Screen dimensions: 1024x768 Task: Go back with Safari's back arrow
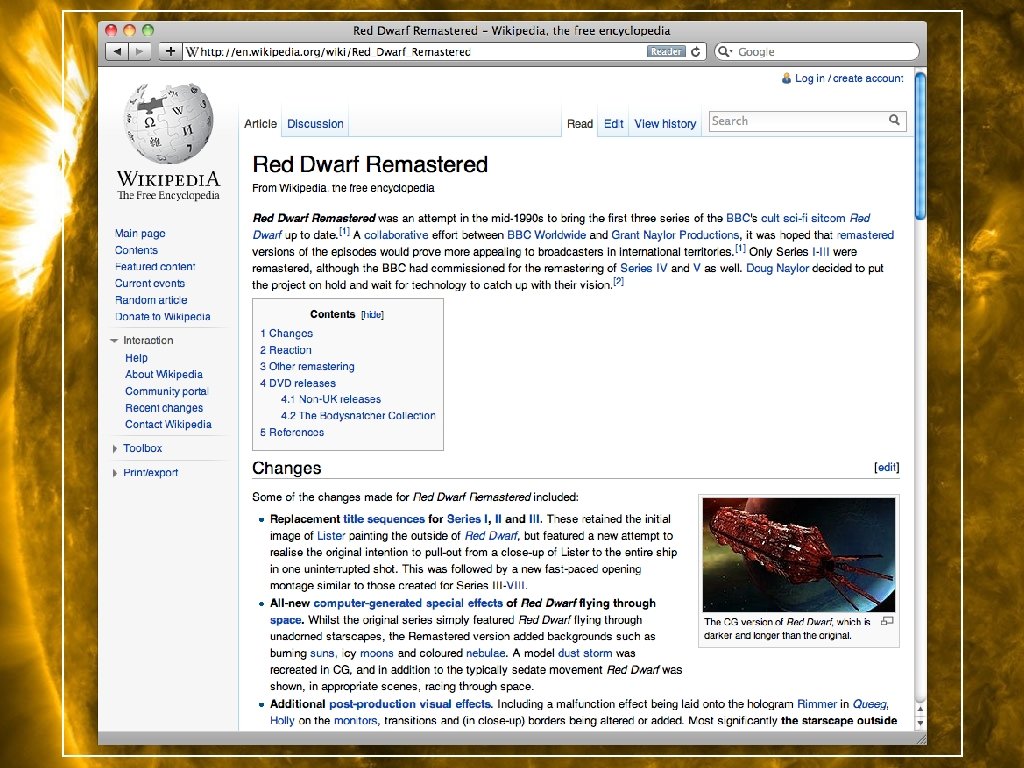(117, 52)
